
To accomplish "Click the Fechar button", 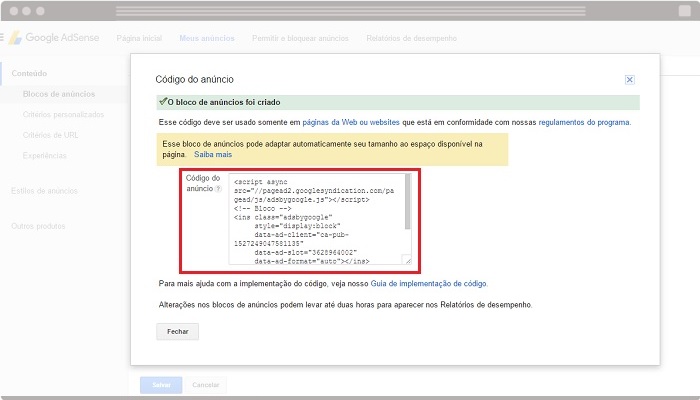I will 177,332.
